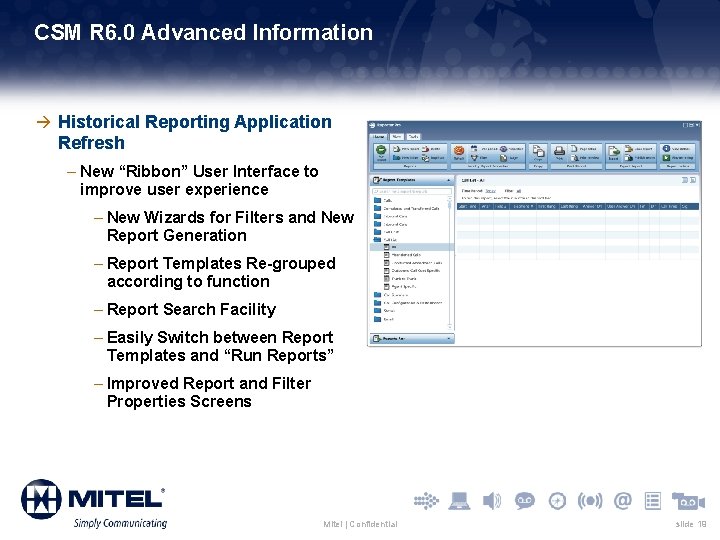This screenshot has width=720, height=540.
Task: Select the Home ribbon tab
Action: point(379,137)
